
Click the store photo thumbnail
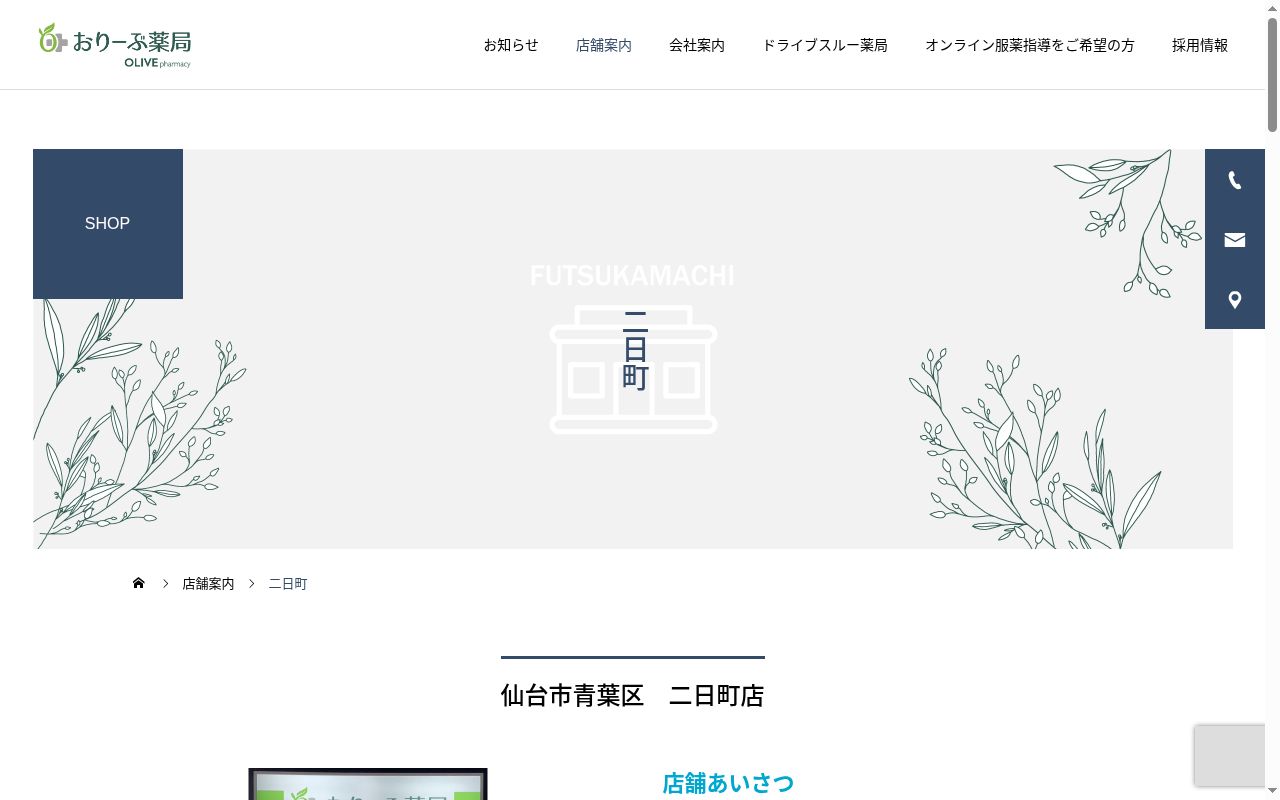(368, 784)
